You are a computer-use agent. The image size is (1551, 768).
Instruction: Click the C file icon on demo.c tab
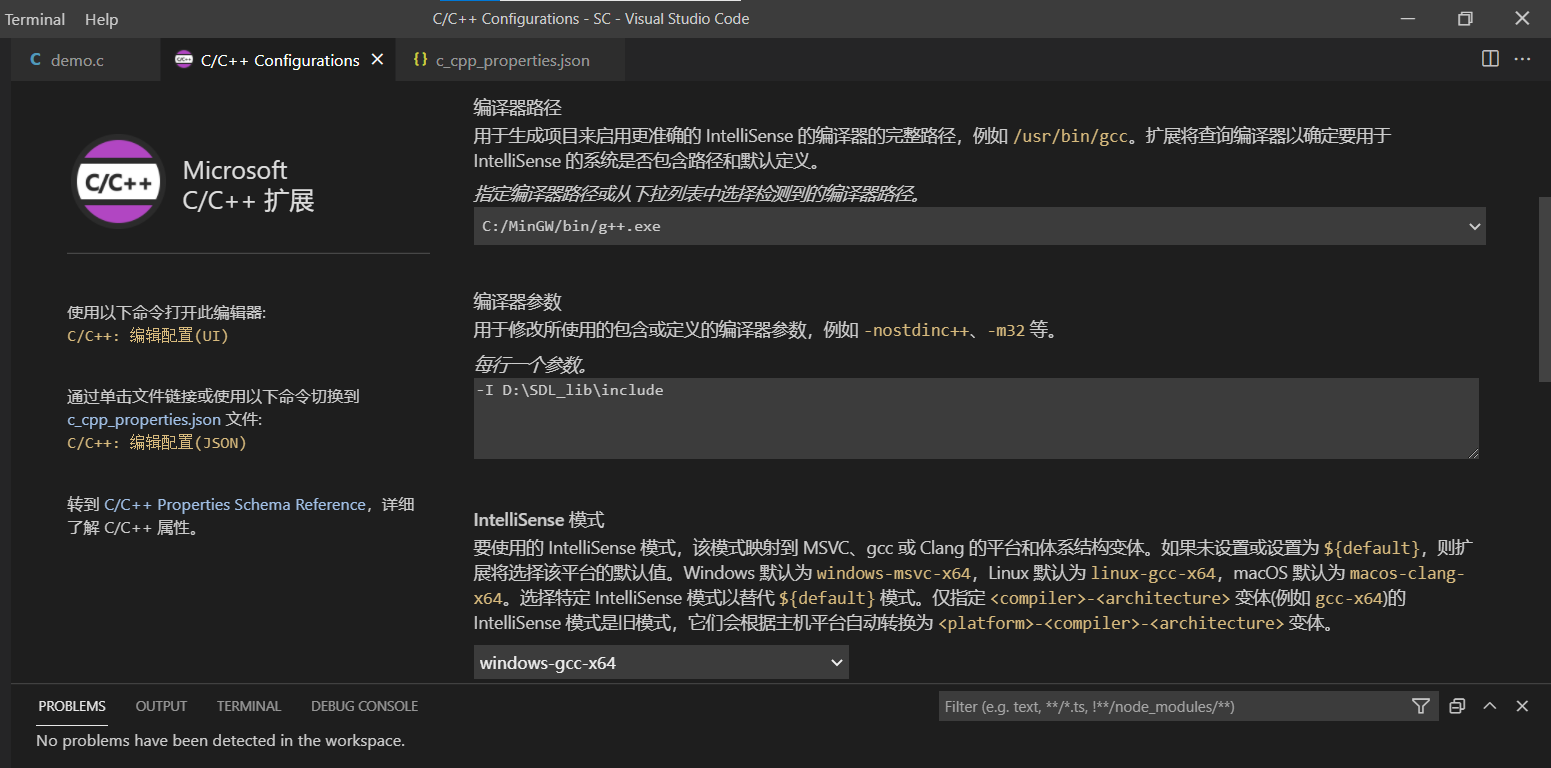coord(36,60)
